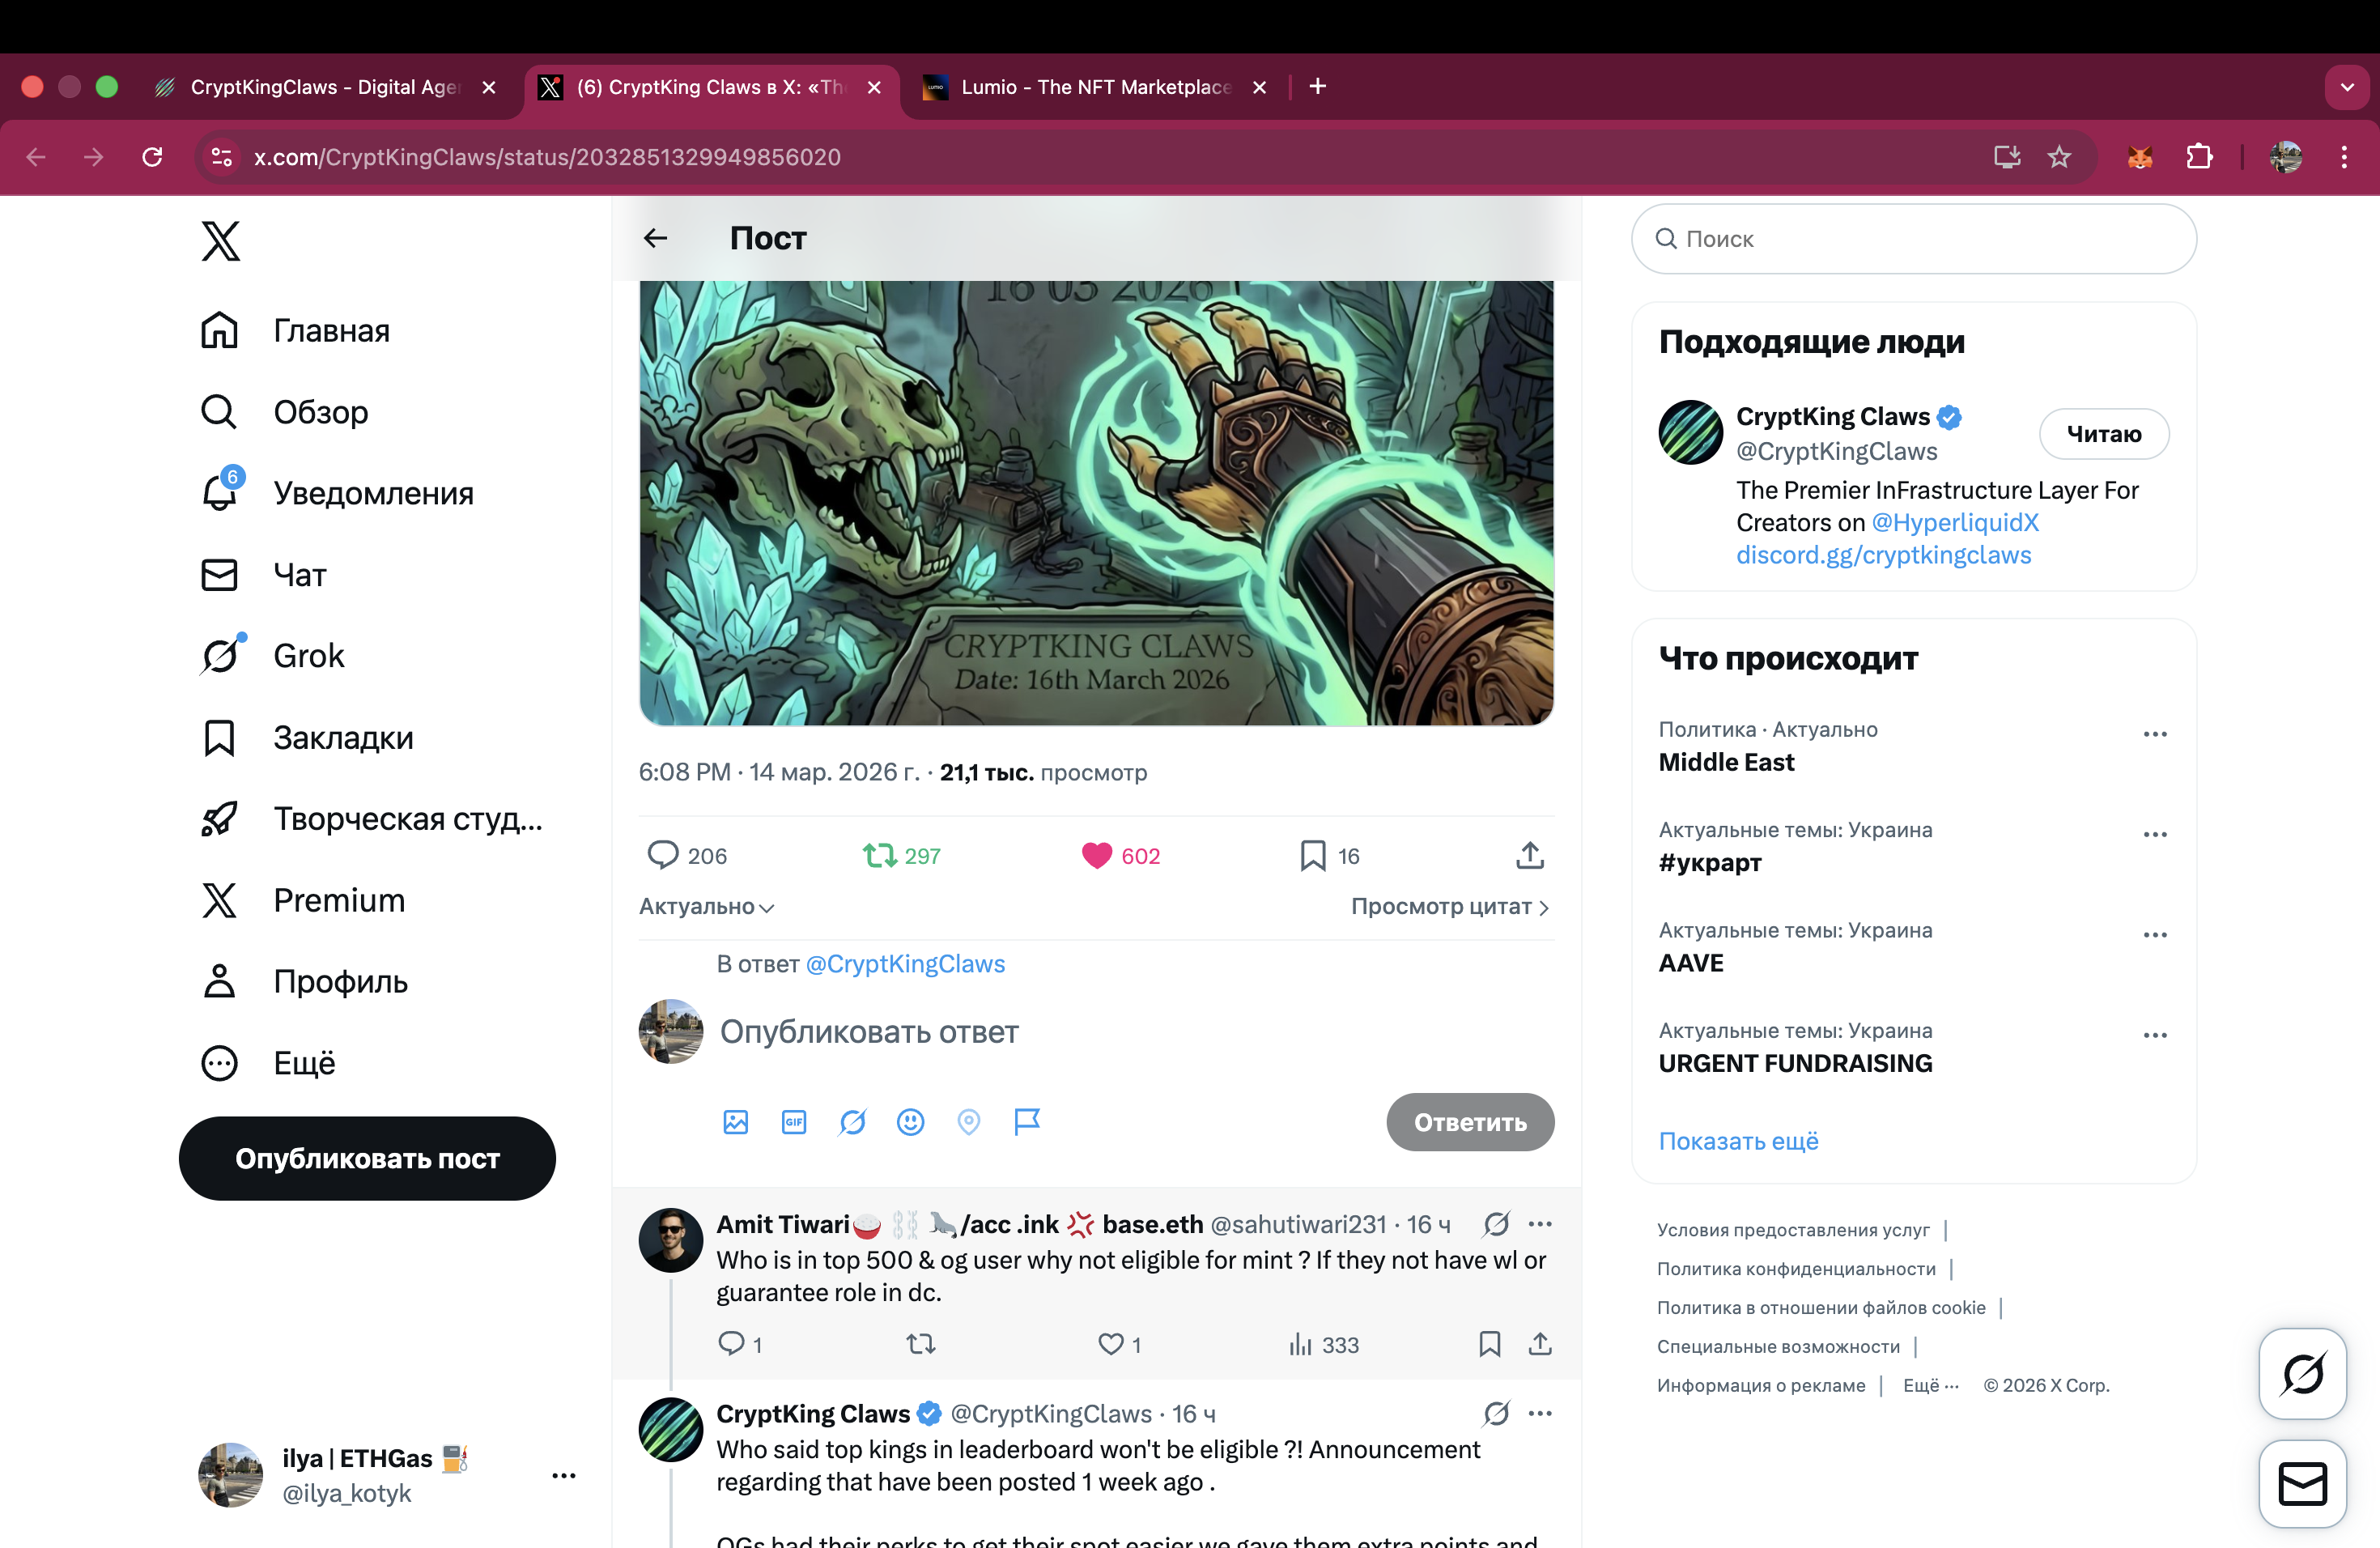Click the repost icon with 297

point(880,855)
